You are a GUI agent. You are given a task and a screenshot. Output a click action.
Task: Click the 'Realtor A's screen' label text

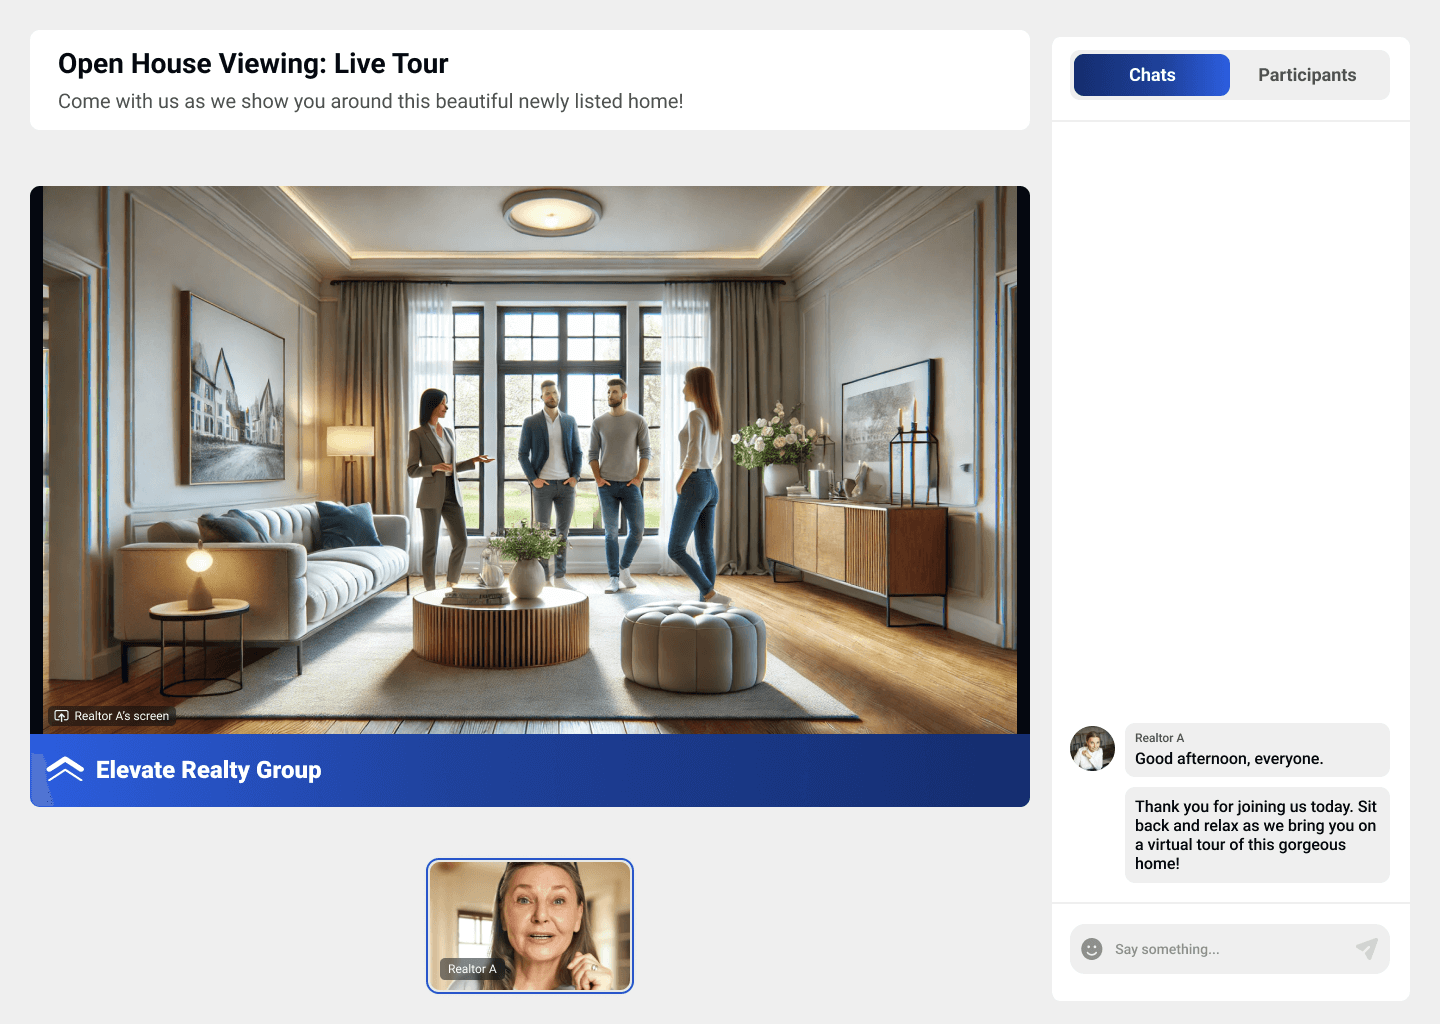[x=121, y=716]
